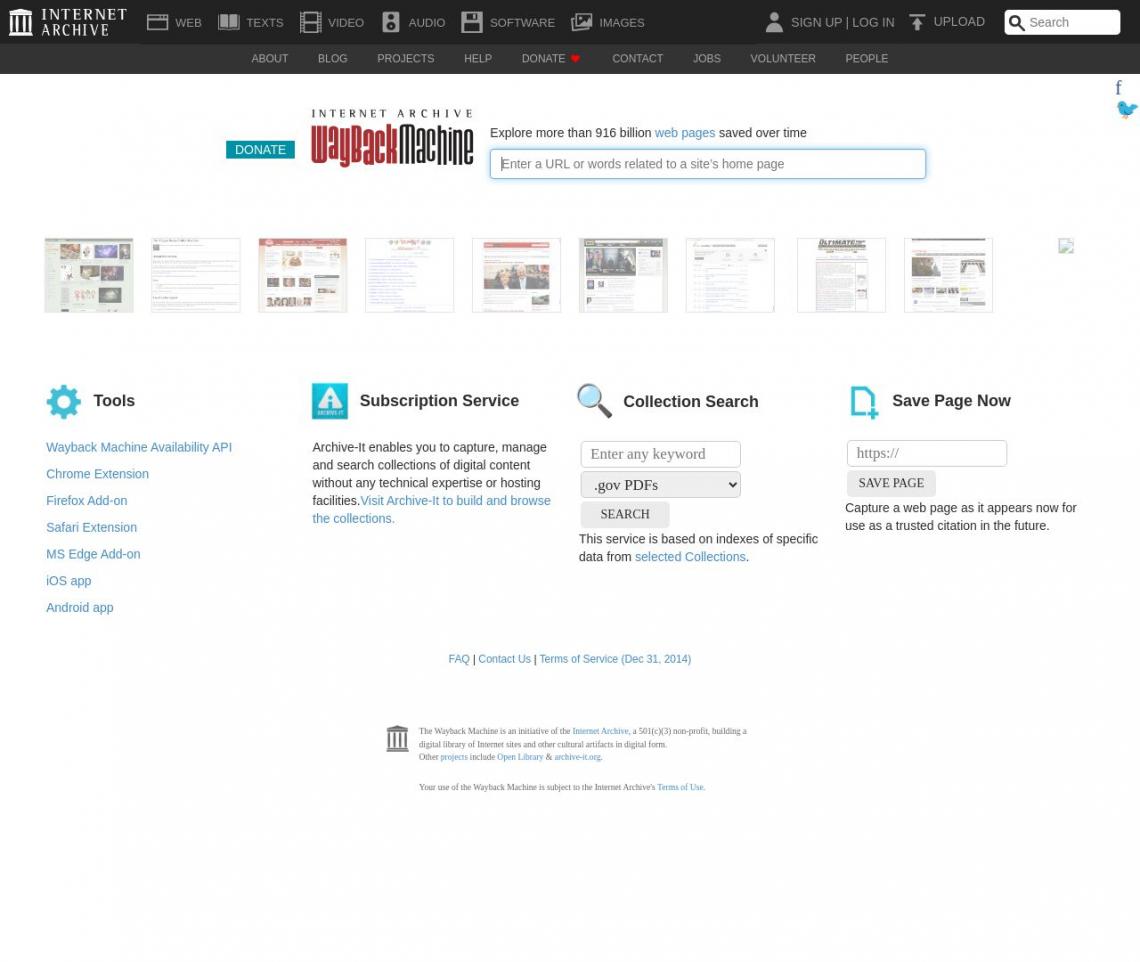
Task: Open the third archived site thumbnail
Action: point(302,276)
